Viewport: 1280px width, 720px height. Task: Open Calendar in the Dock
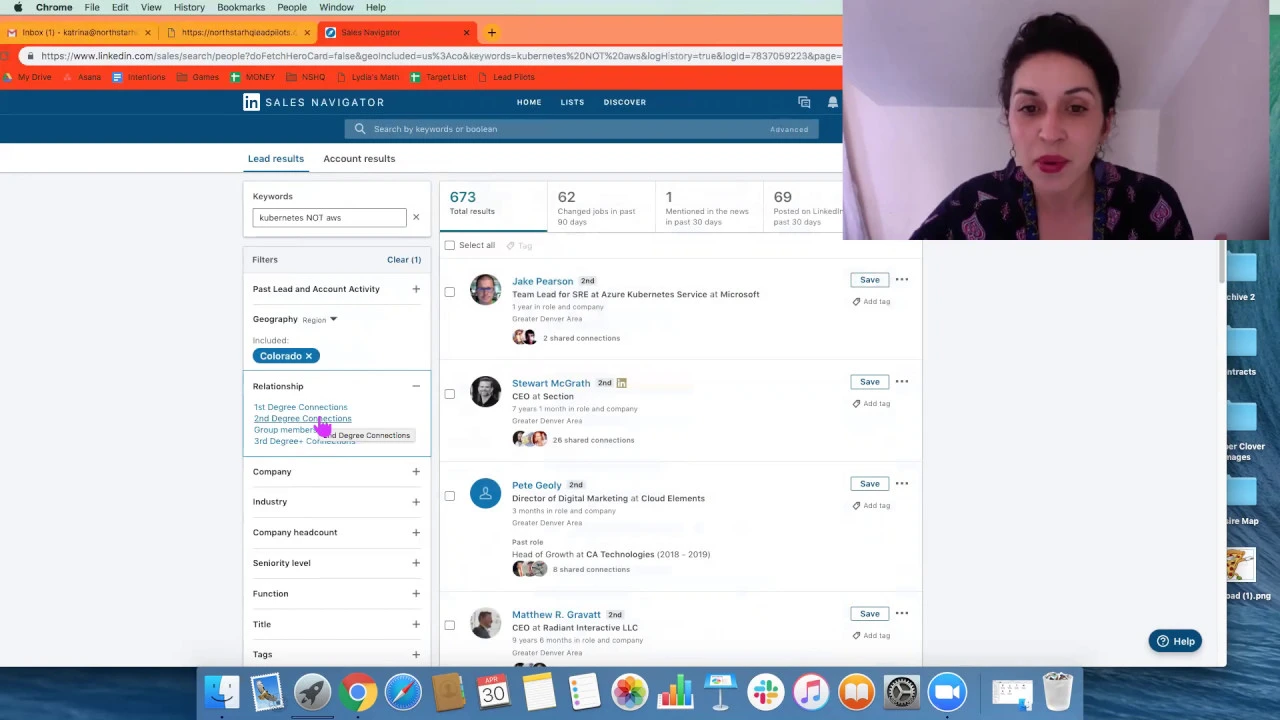(493, 692)
